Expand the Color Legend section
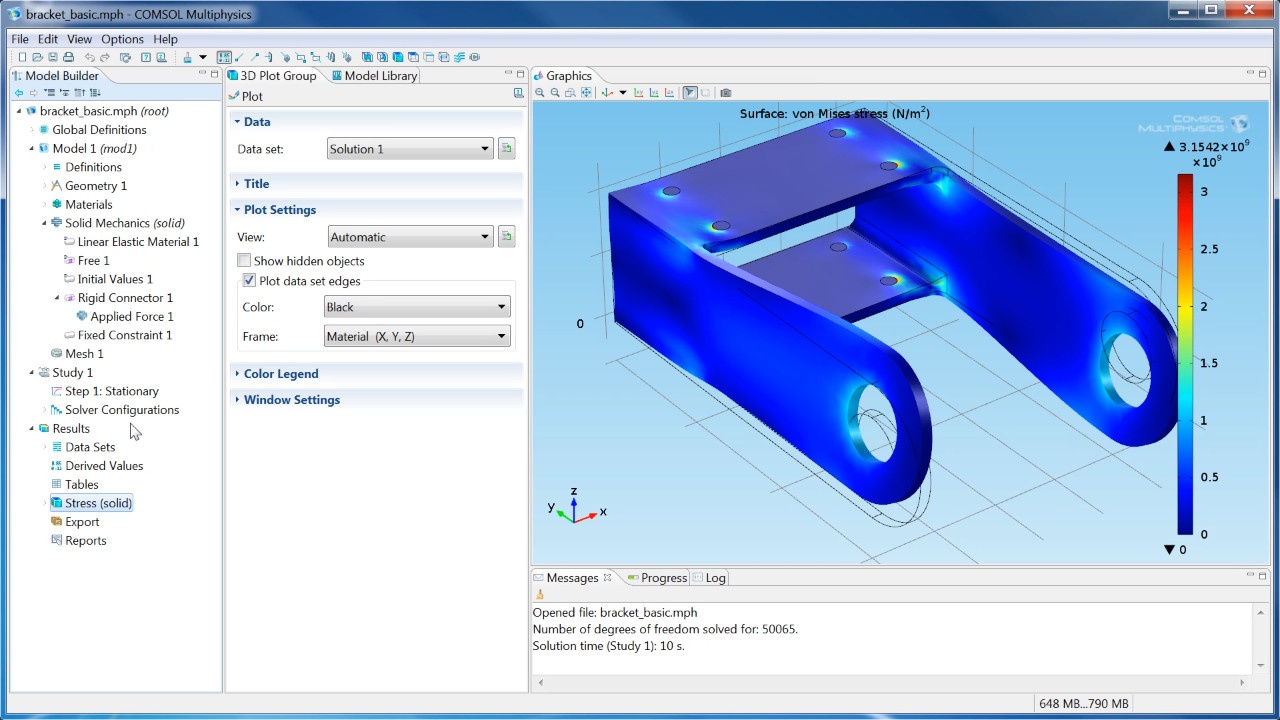This screenshot has width=1280, height=720. tap(281, 373)
